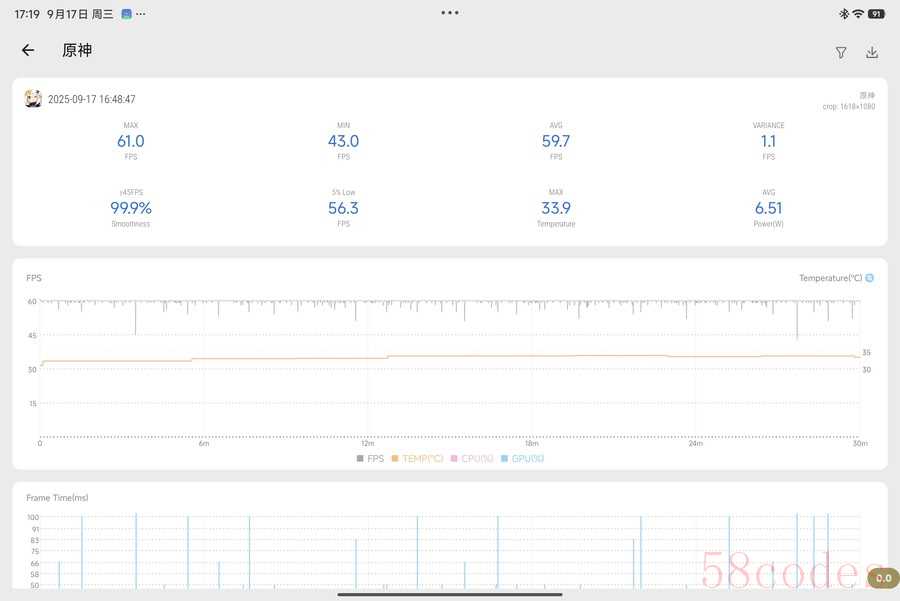Tap the FPS chart title
Image resolution: width=900 pixels, height=601 pixels.
pos(34,278)
